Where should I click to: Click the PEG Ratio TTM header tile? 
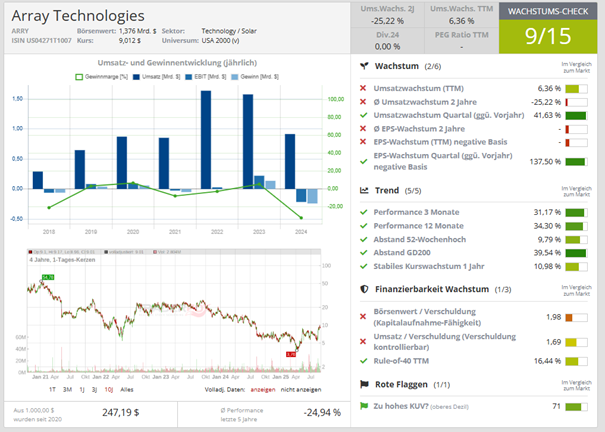pyautogui.click(x=461, y=40)
